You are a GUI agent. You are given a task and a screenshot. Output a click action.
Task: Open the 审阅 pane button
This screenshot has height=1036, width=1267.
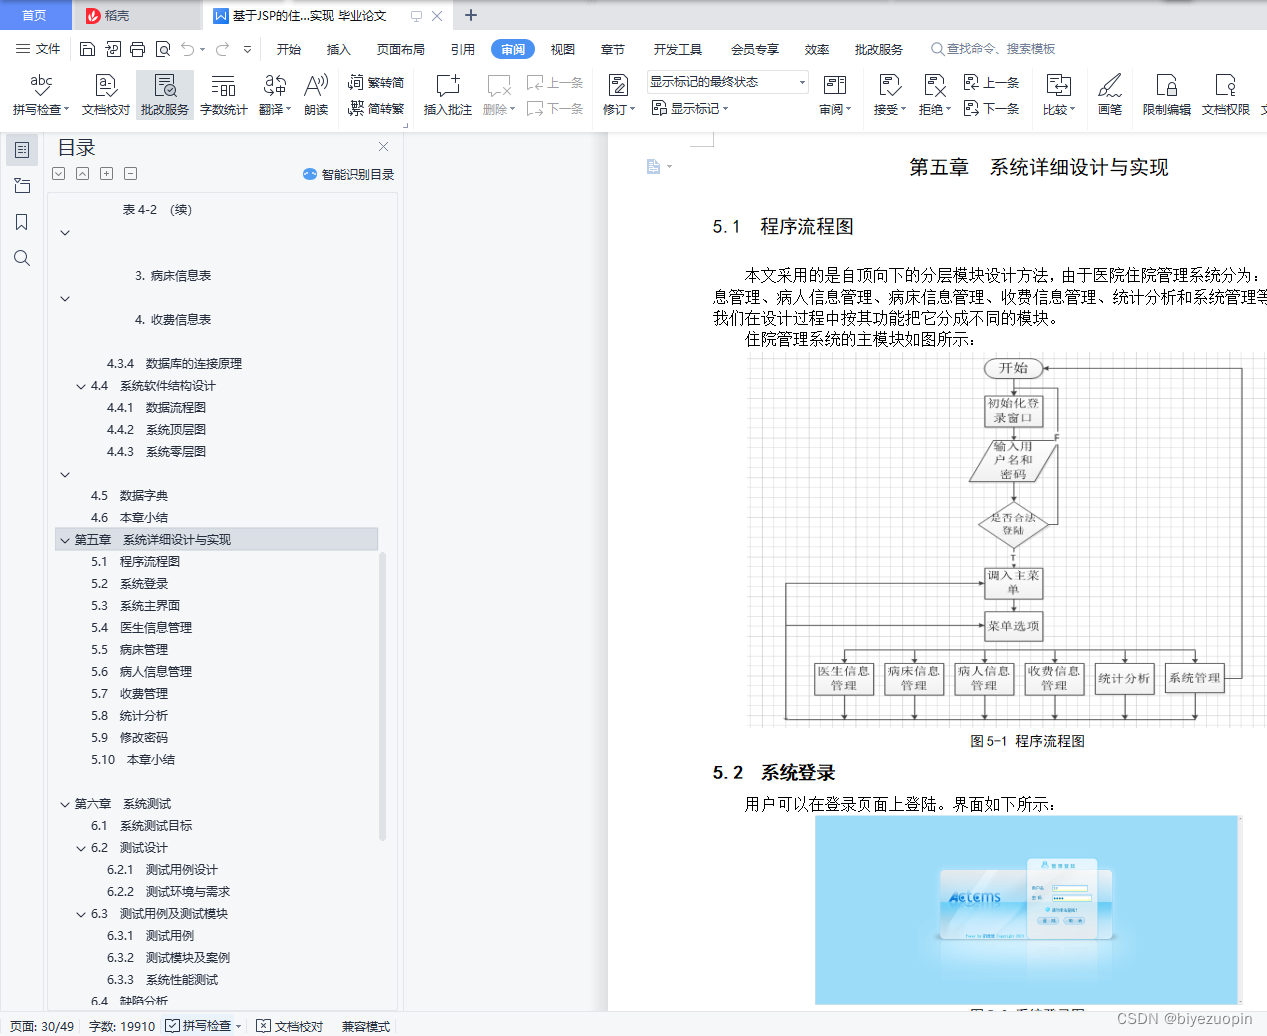point(835,95)
